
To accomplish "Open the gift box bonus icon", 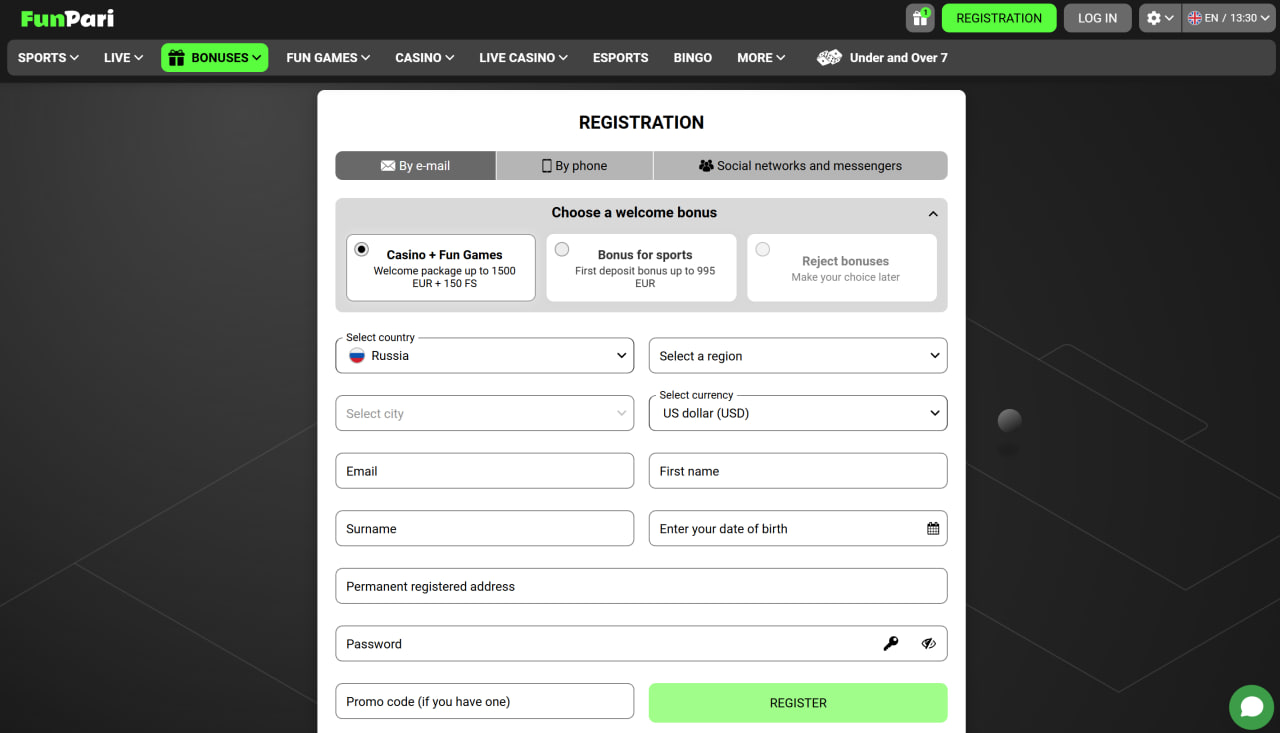I will pyautogui.click(x=919, y=18).
